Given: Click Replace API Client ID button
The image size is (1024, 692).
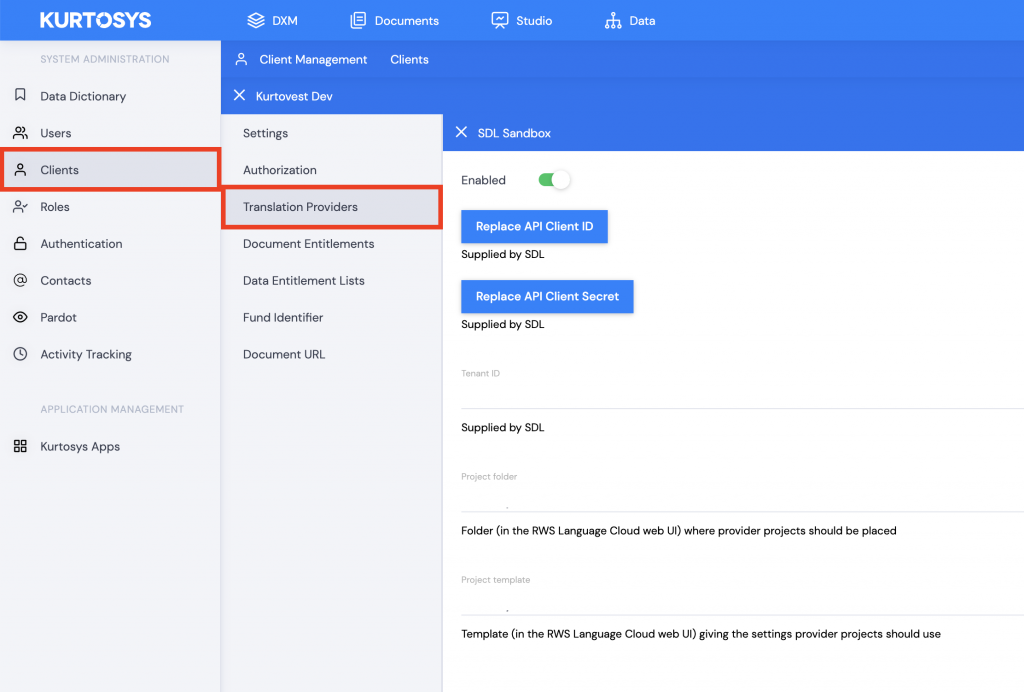Looking at the screenshot, I should pos(534,227).
